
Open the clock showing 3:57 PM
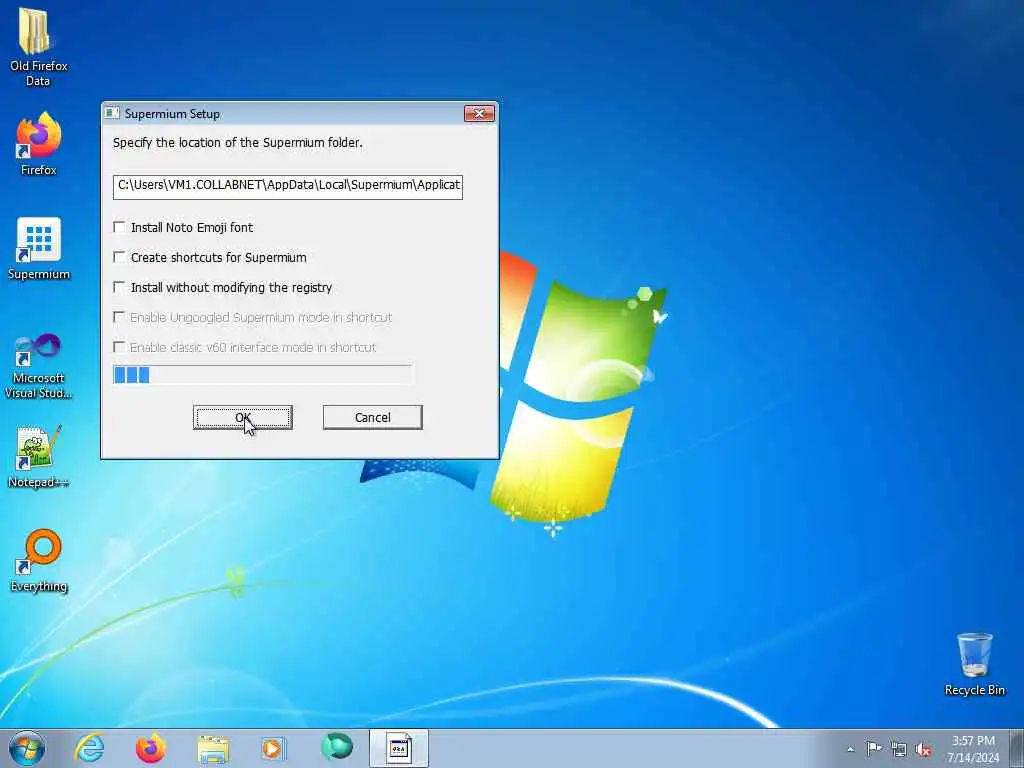pyautogui.click(x=972, y=748)
